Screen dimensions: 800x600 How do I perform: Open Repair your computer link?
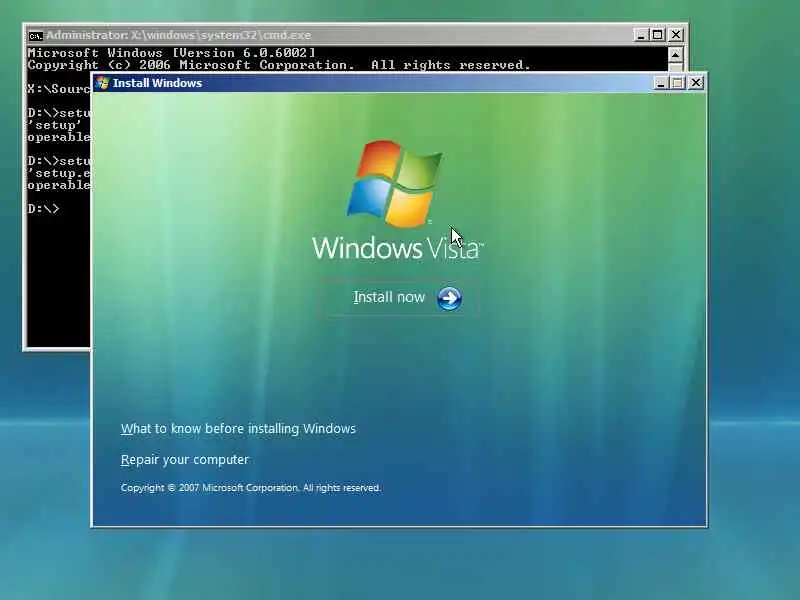[x=185, y=460]
